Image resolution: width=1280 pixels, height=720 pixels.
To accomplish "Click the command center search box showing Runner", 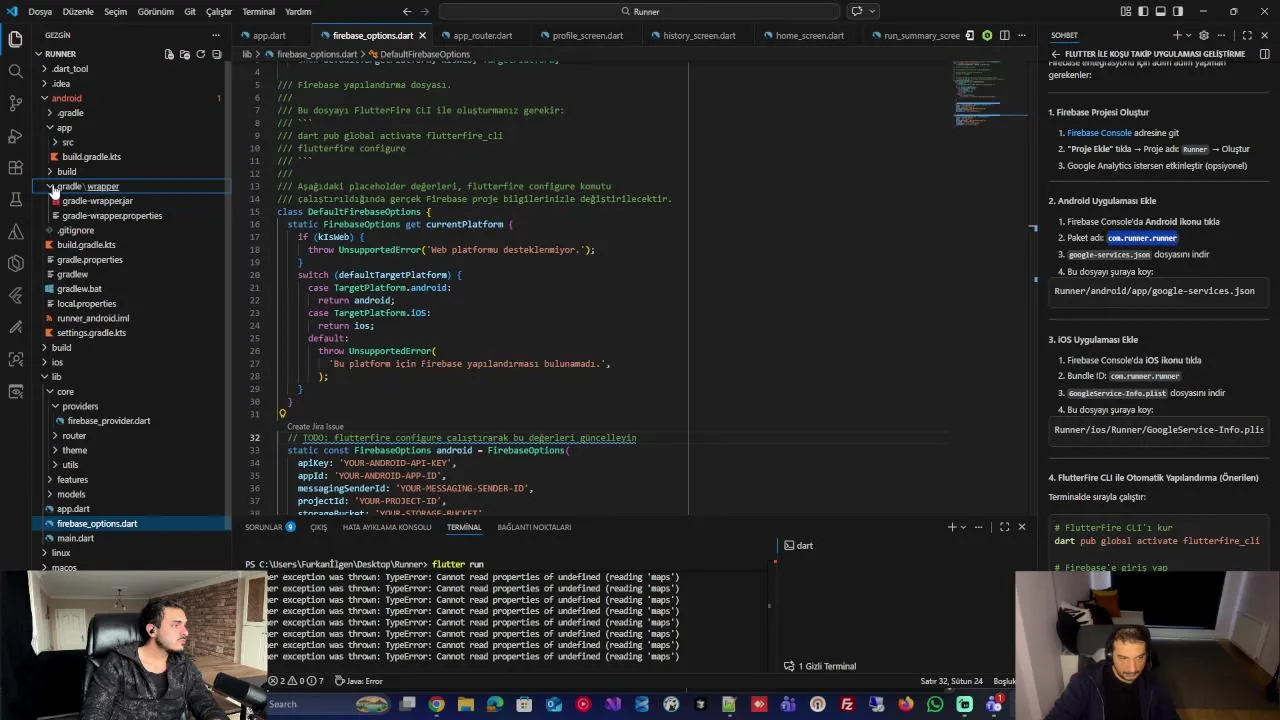I will 639,12.
